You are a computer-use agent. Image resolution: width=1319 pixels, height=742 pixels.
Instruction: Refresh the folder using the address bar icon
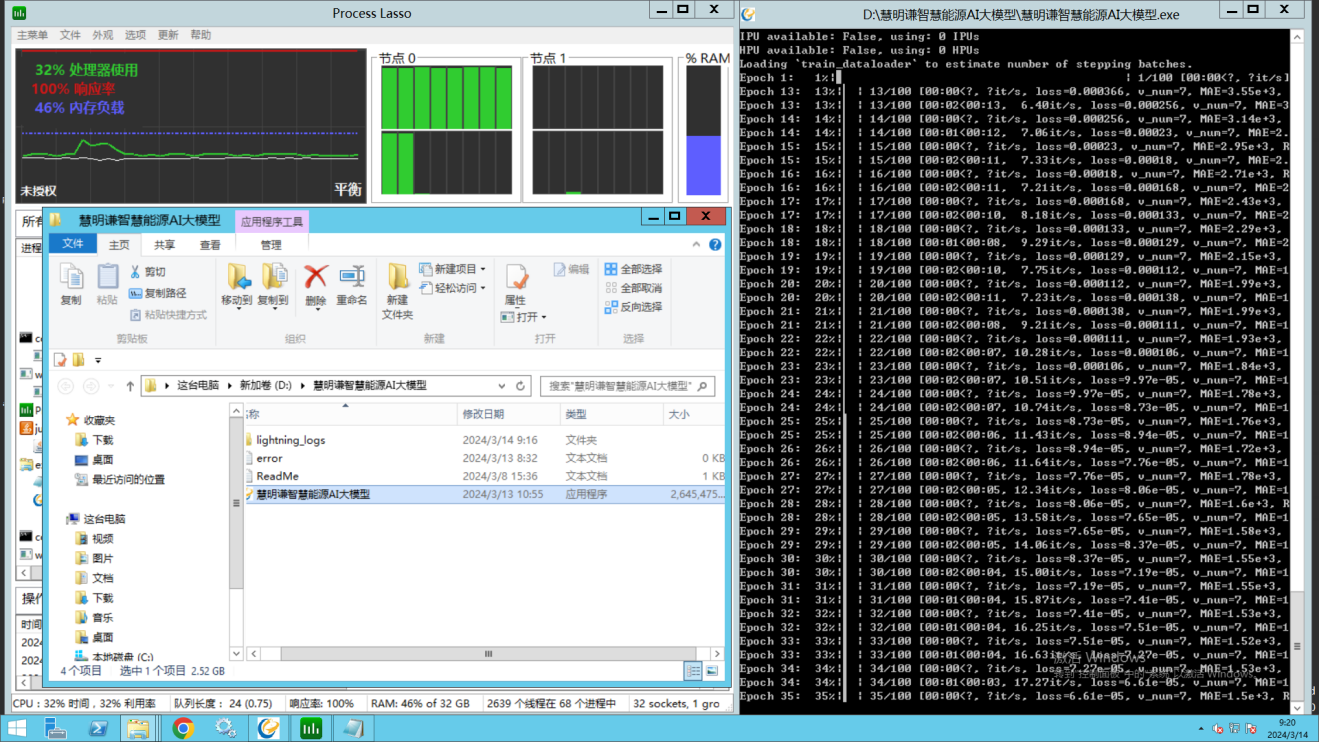coord(521,386)
